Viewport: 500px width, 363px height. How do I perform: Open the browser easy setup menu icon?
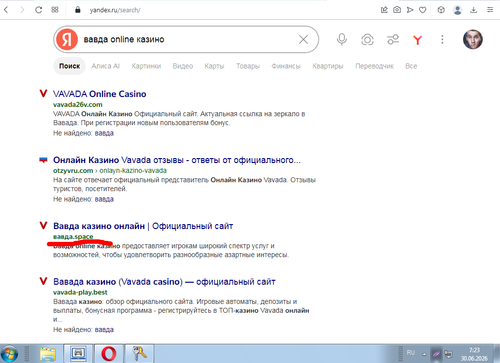tap(490, 10)
